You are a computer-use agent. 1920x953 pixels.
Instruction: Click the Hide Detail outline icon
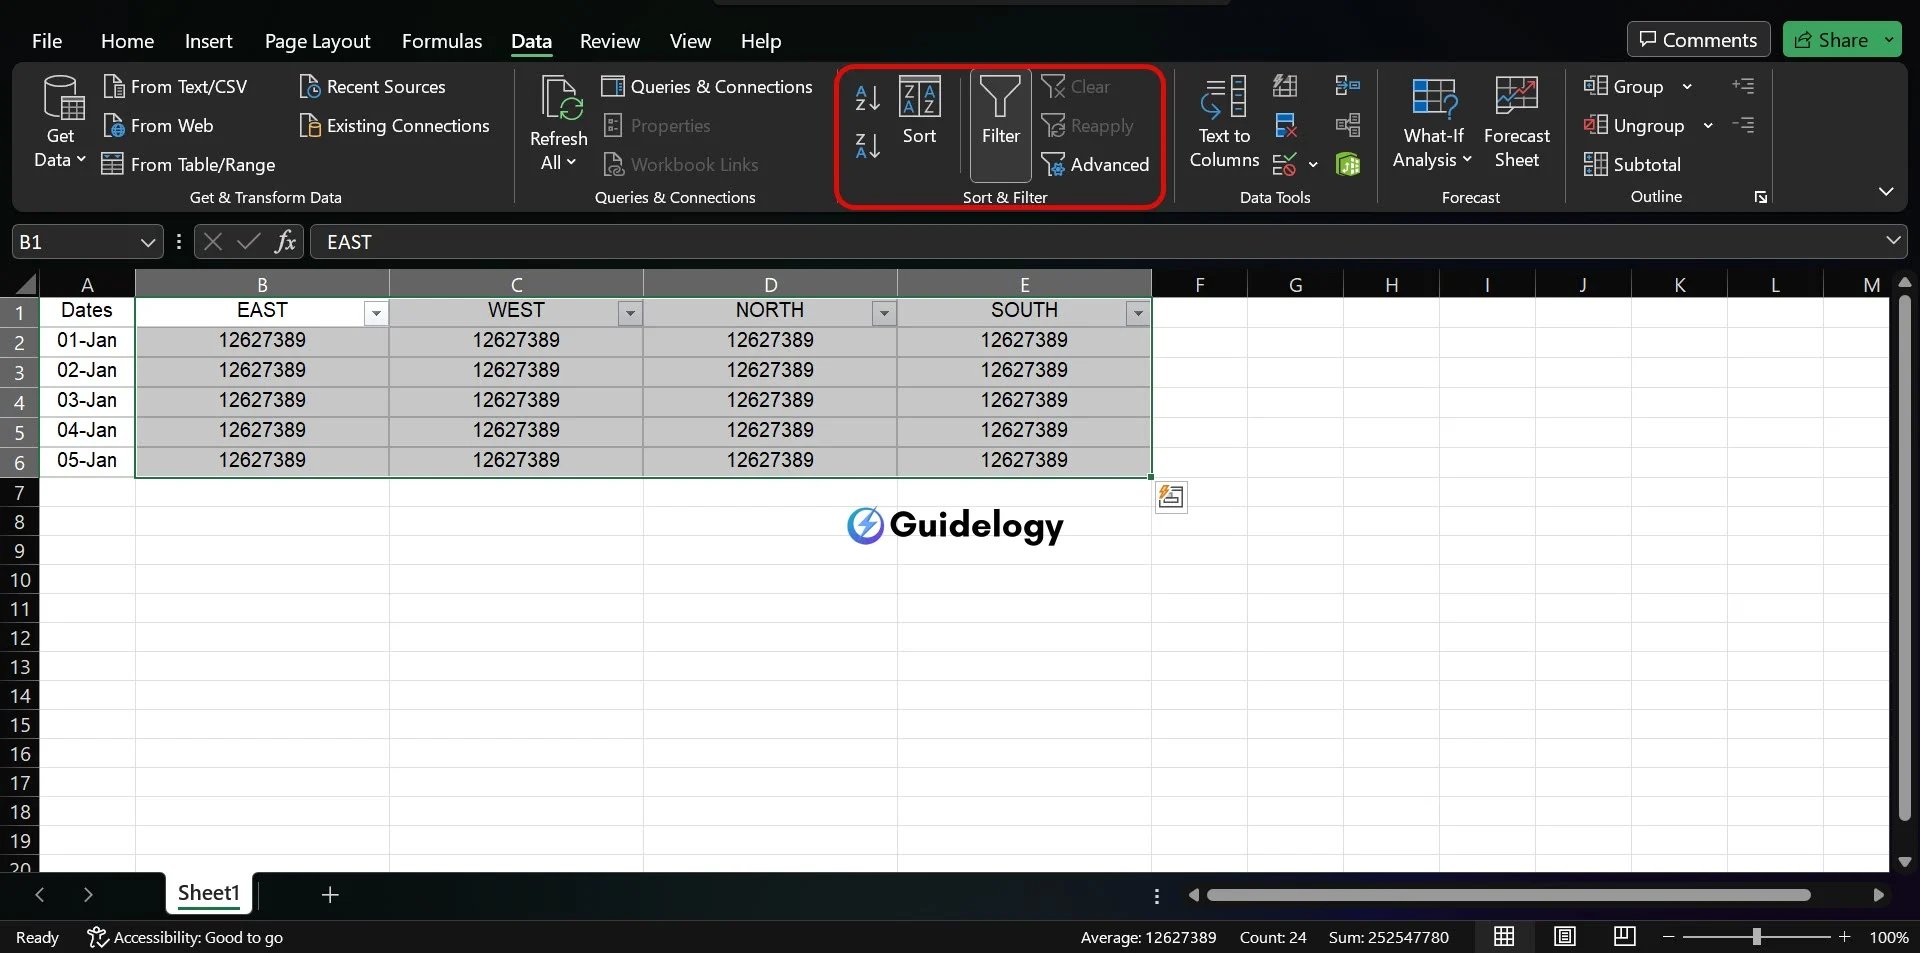click(1743, 125)
